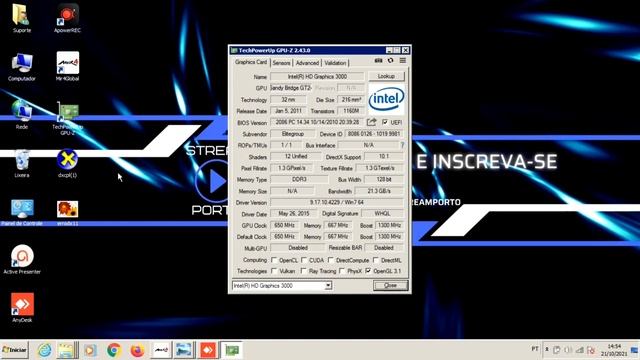Click the picture viewer taskbar button

click(184, 350)
